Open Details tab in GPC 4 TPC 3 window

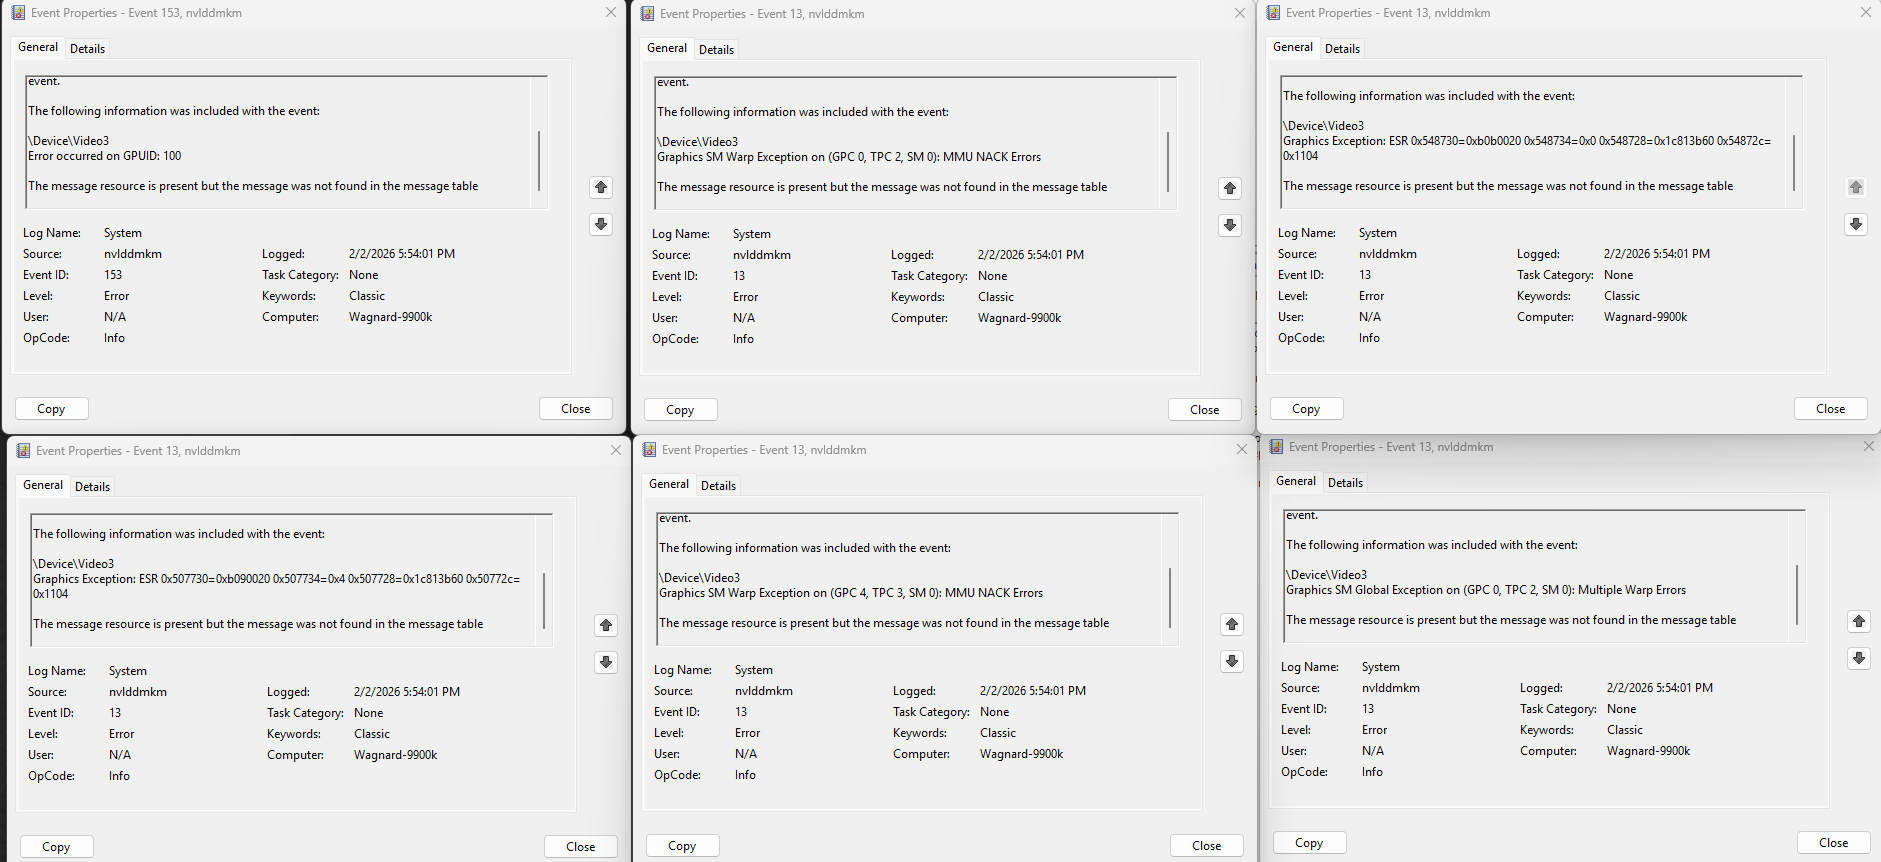718,485
